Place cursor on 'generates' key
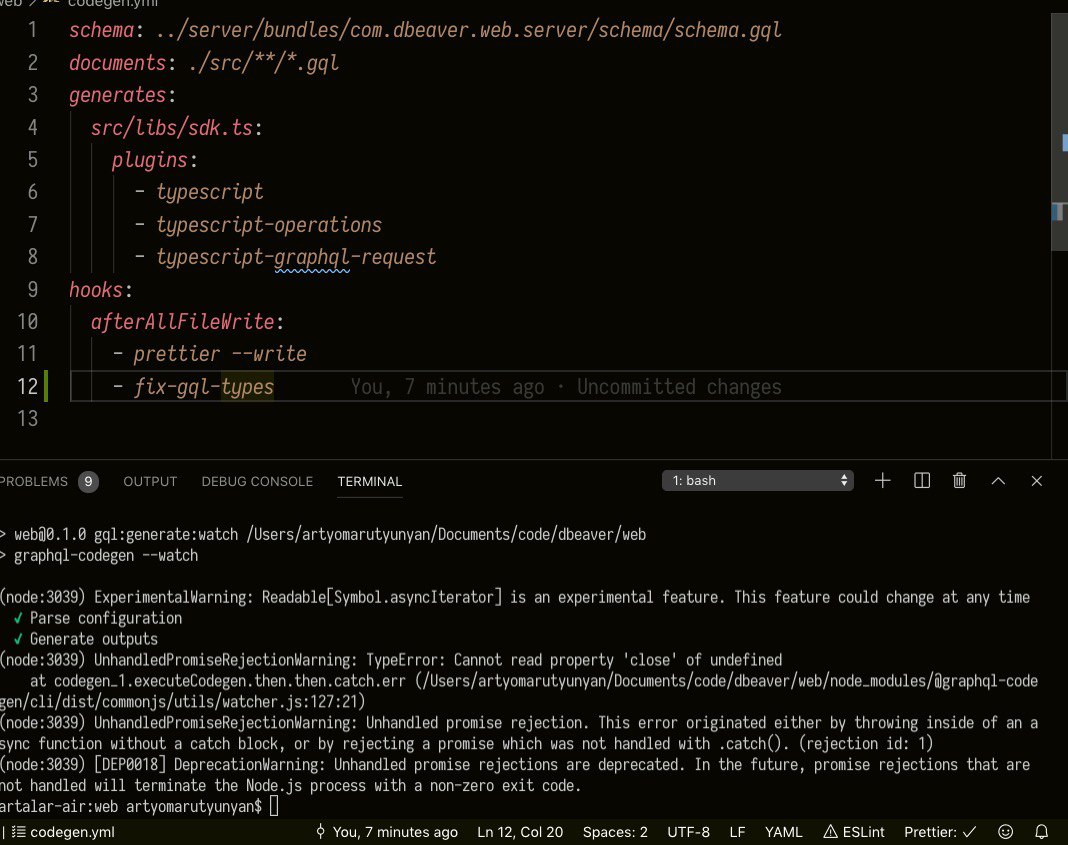 [x=117, y=95]
